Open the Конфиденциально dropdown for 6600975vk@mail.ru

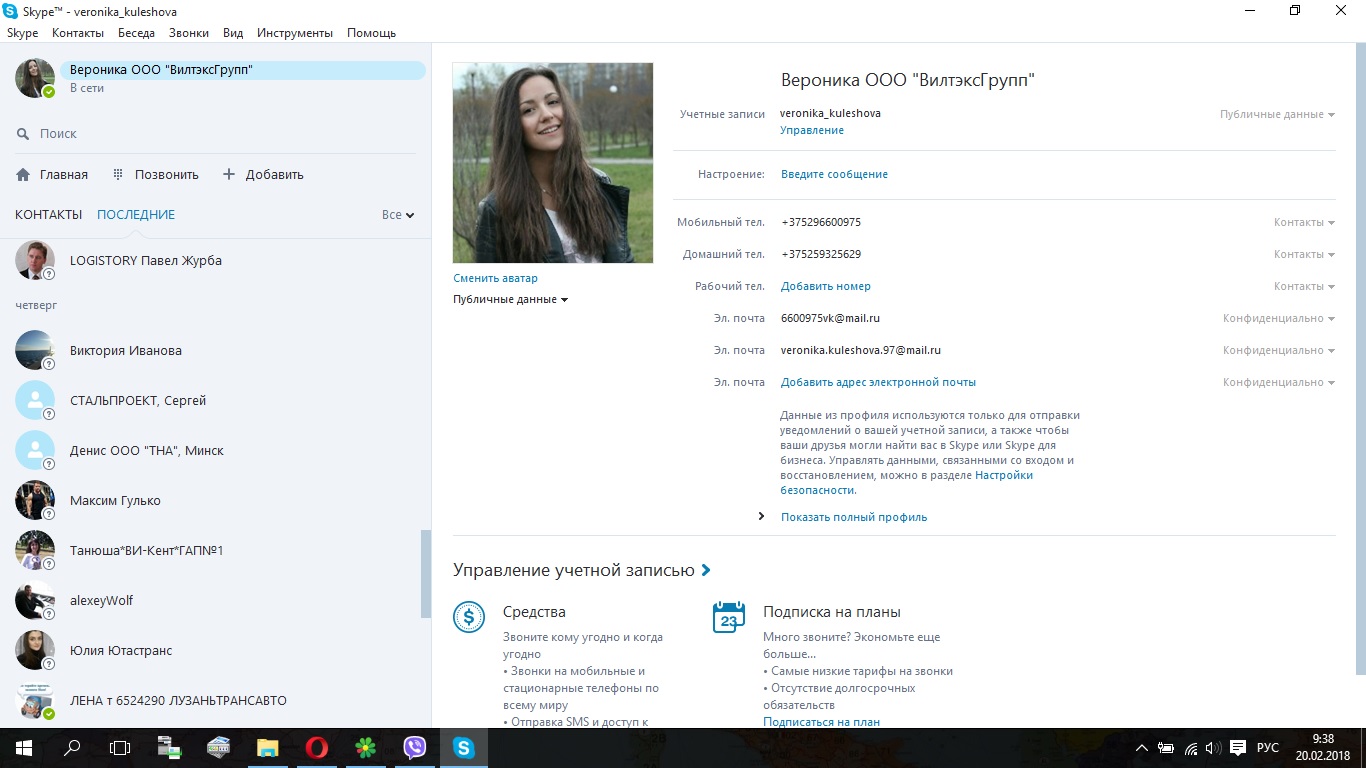pyautogui.click(x=1279, y=318)
